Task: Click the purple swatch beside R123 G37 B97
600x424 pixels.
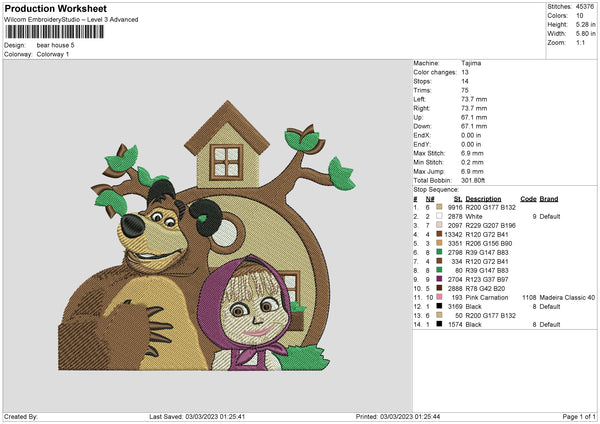Action: [439, 279]
